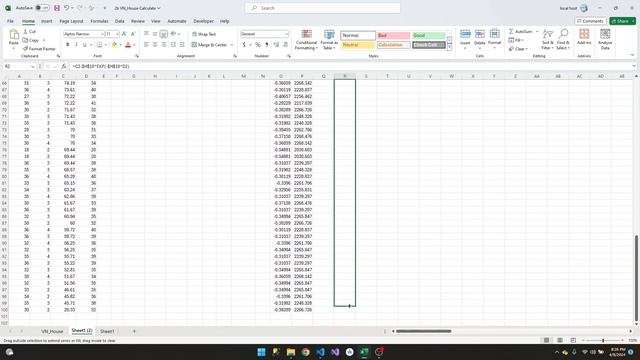
Task: Click the Comments button
Action: coord(590,21)
